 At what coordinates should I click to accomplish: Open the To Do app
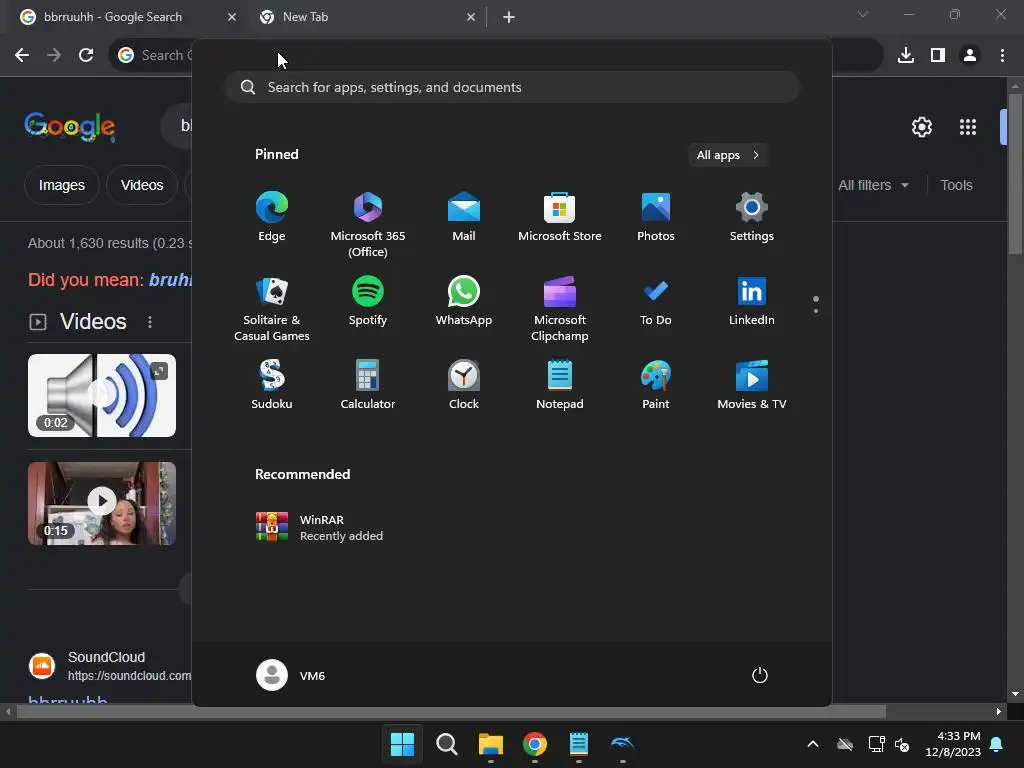pyautogui.click(x=656, y=301)
